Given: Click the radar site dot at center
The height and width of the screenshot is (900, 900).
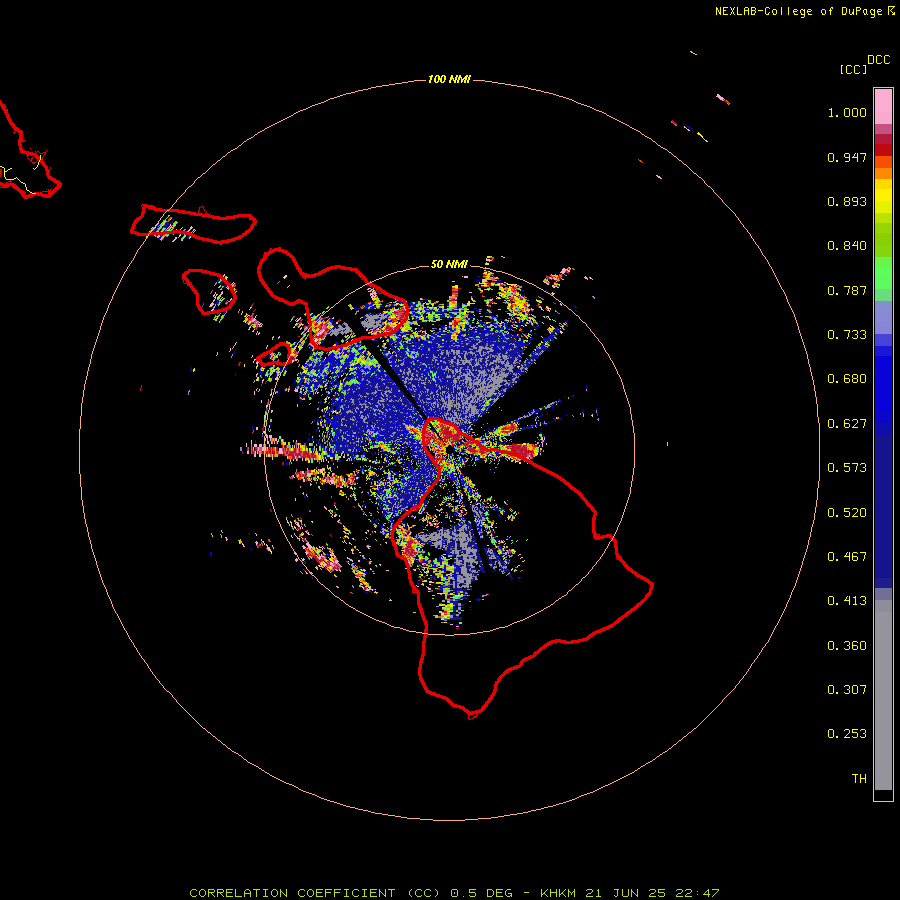Looking at the screenshot, I should 449,451.
